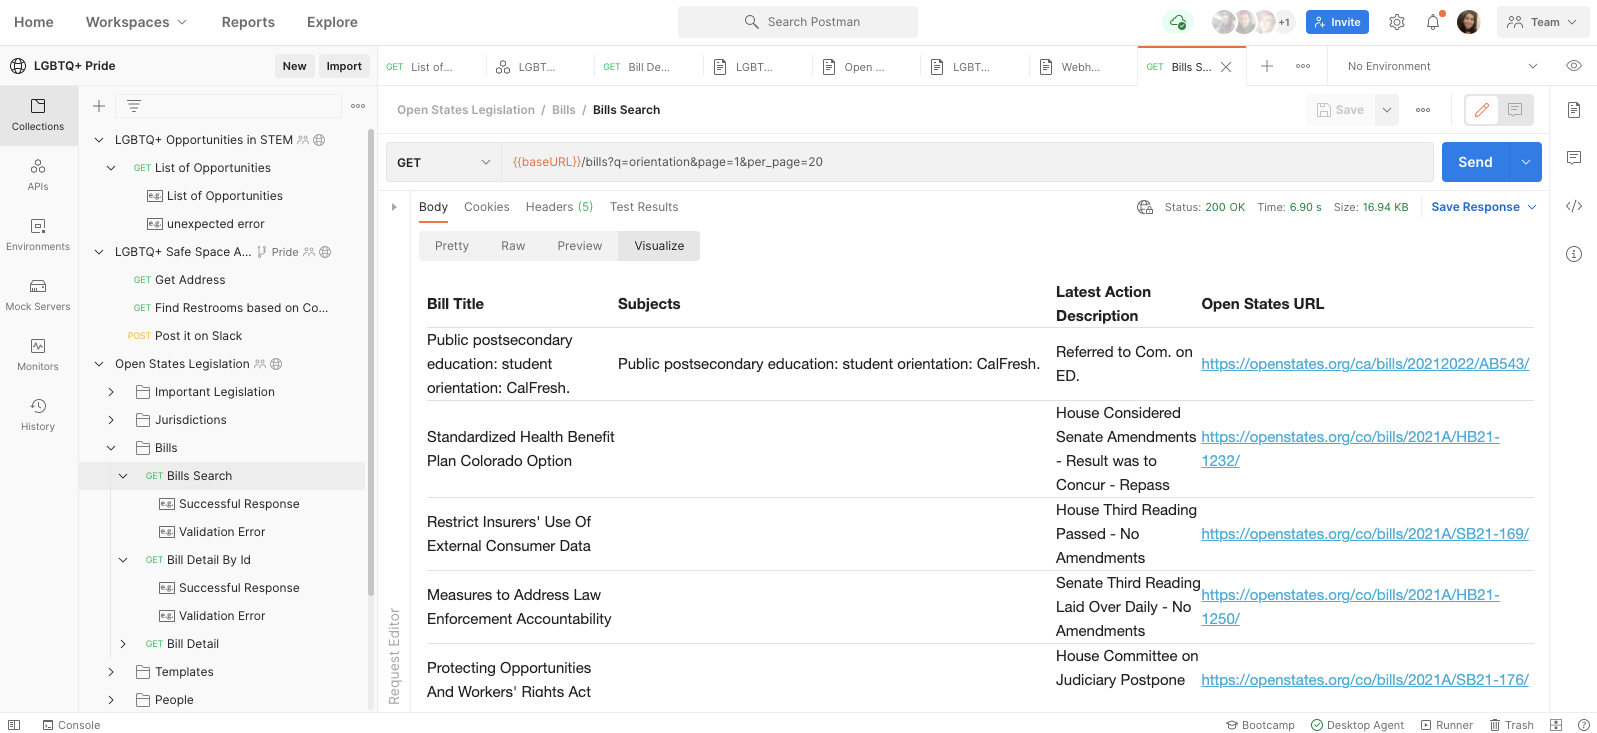The height and width of the screenshot is (733, 1597).
Task: Click the New button
Action: coord(295,66)
